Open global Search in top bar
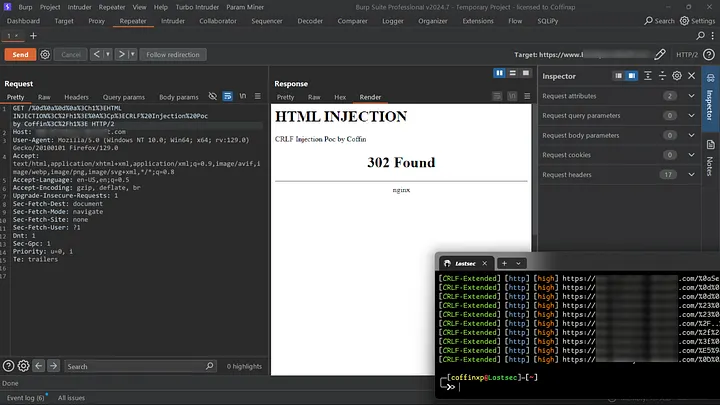Screen dimensions: 720x405 (659, 21)
